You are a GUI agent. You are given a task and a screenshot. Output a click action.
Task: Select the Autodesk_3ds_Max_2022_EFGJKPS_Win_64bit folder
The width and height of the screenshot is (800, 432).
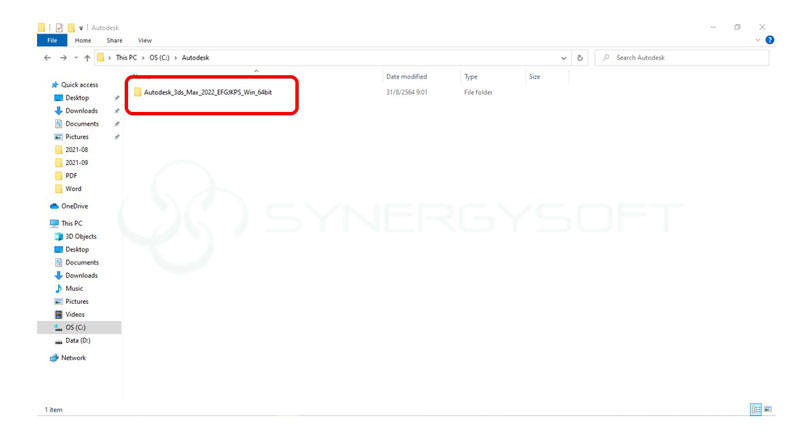click(x=207, y=92)
